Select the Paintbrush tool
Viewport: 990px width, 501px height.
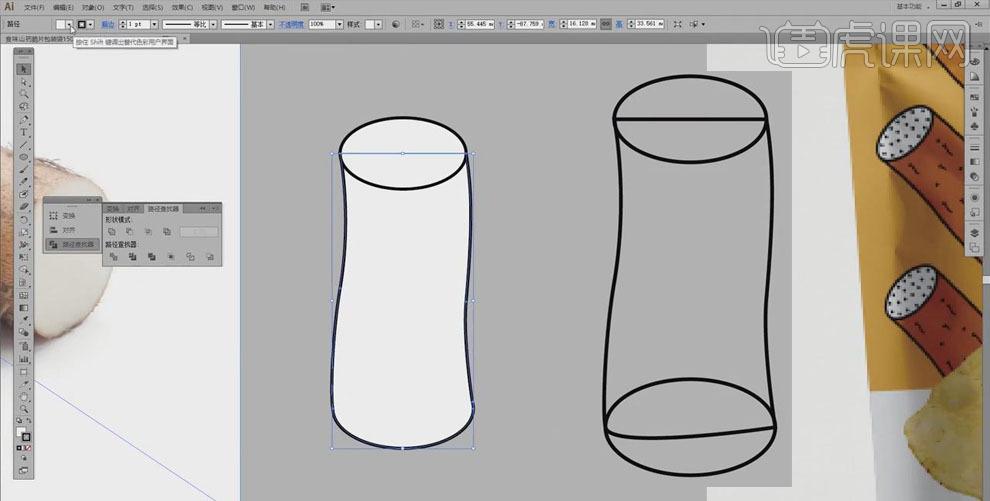(24, 169)
